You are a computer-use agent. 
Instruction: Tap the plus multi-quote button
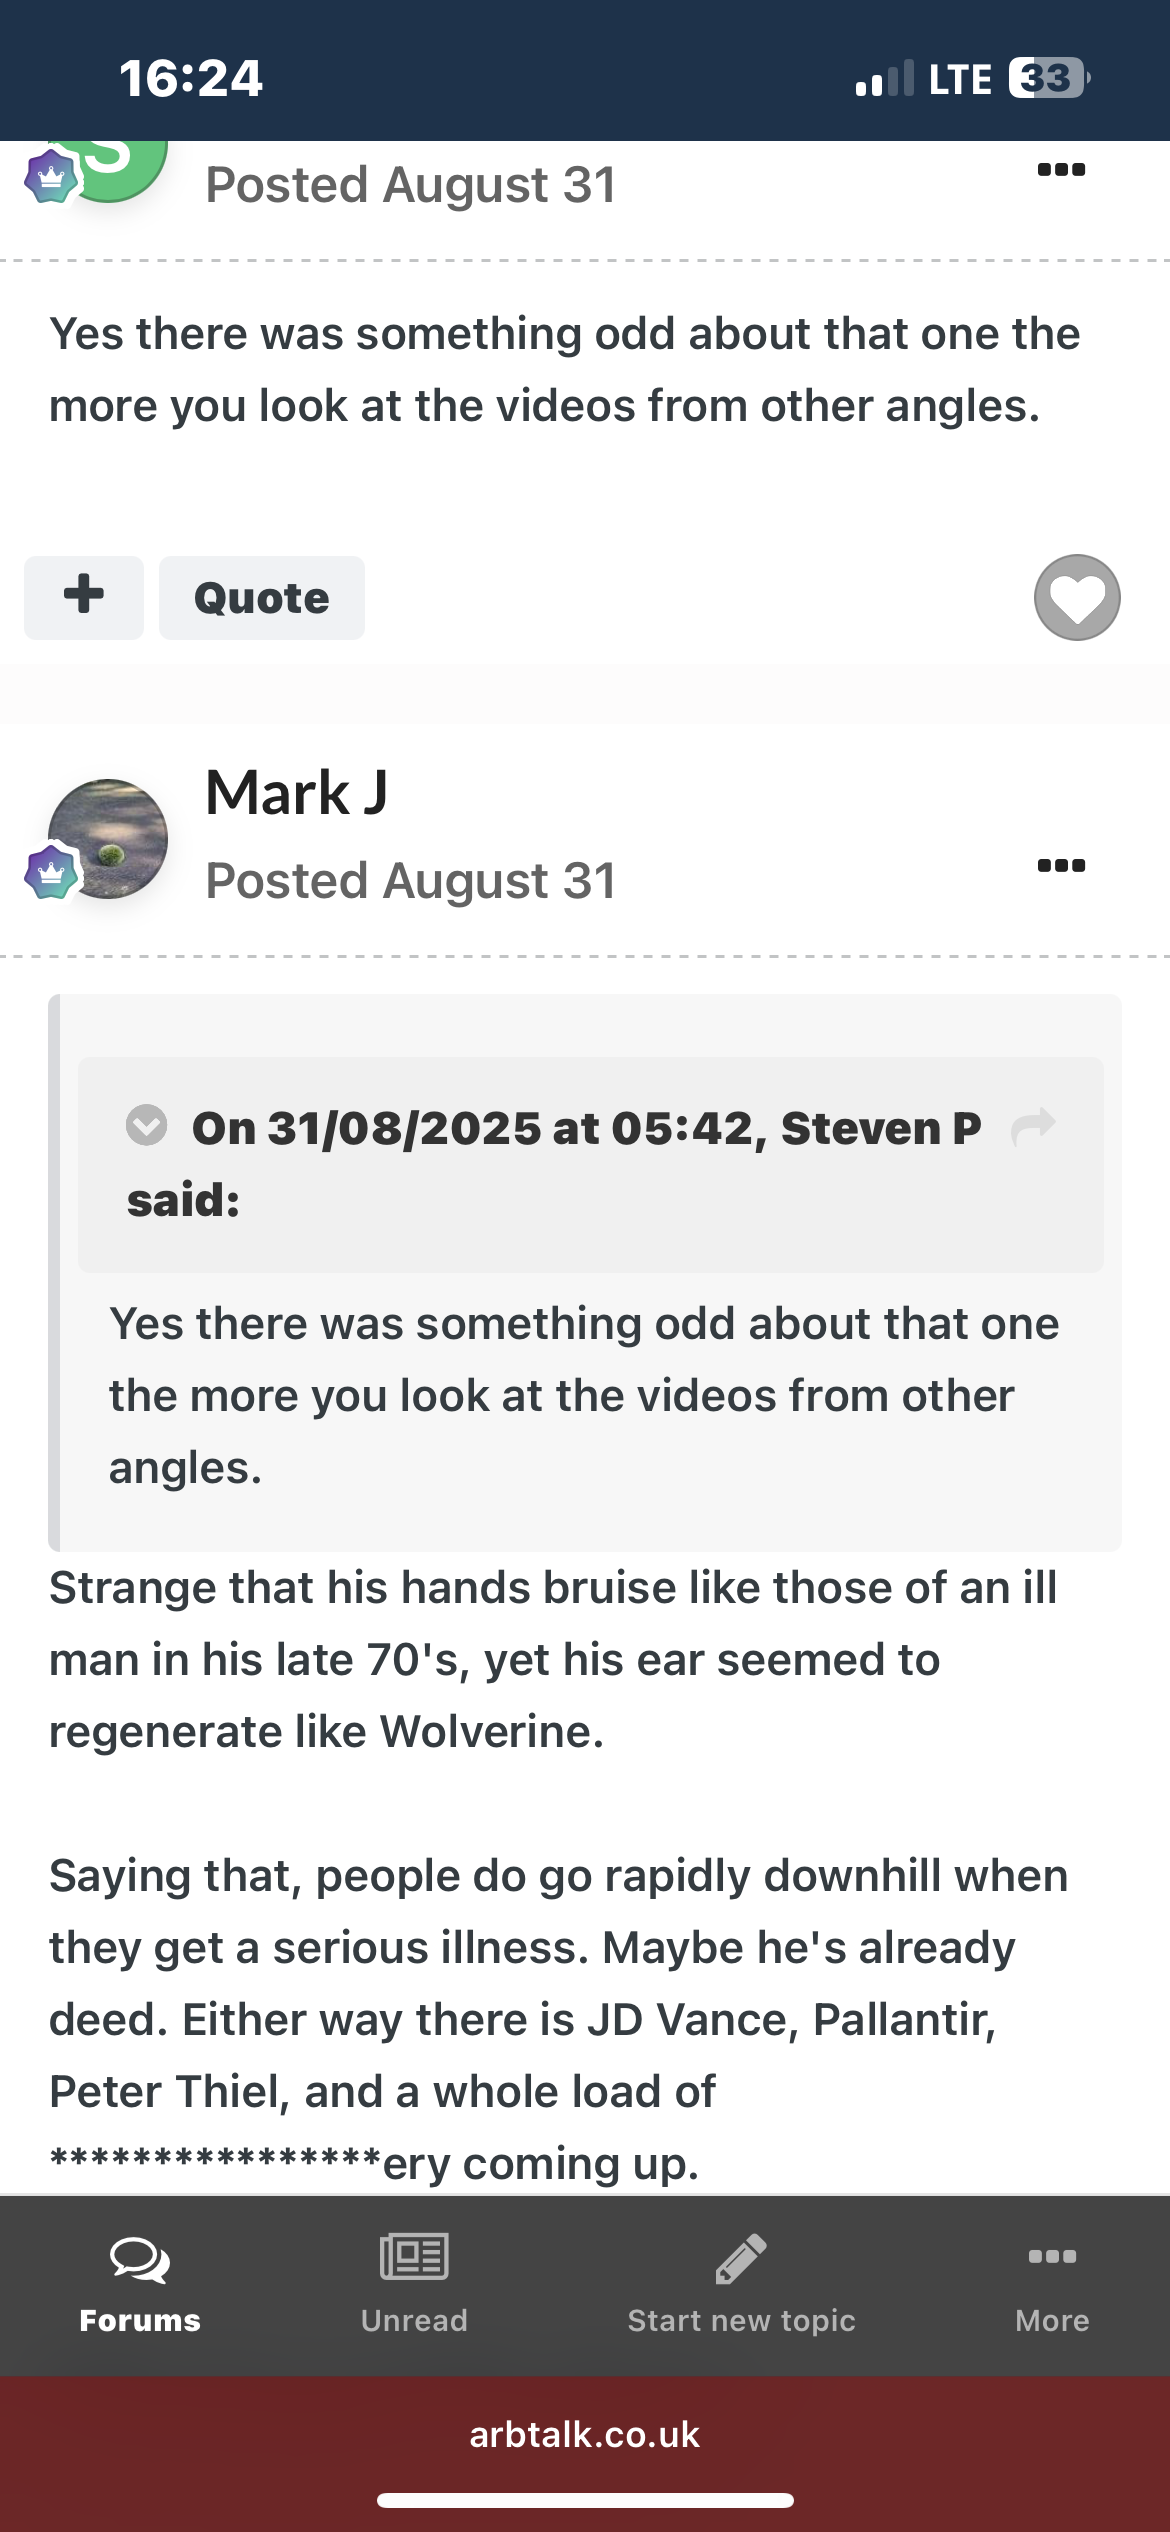click(x=84, y=597)
